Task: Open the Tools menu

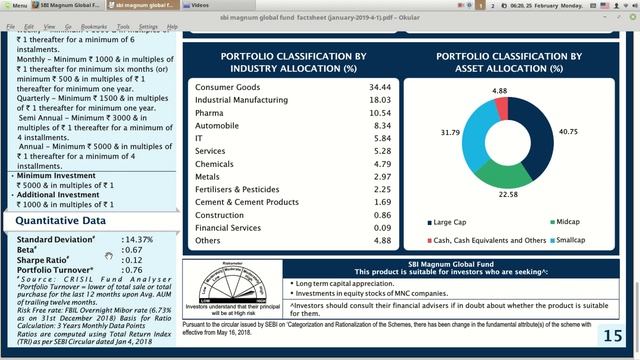Action: coord(123,27)
